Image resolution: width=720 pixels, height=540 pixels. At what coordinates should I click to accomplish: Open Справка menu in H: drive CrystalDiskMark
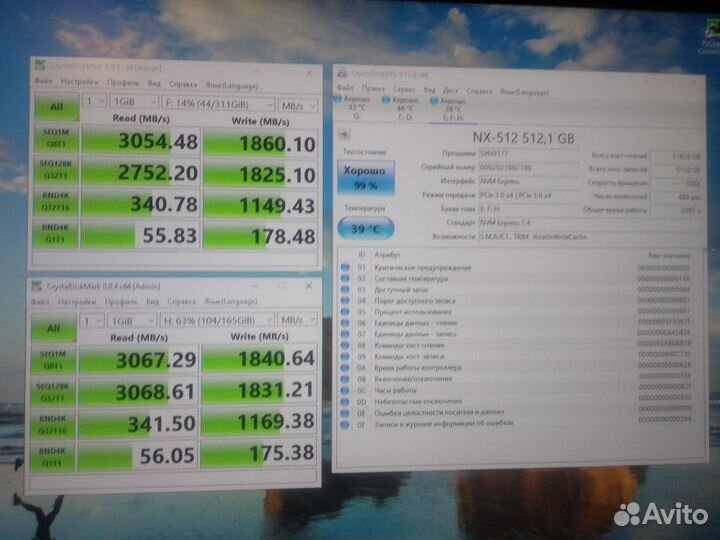tap(181, 302)
